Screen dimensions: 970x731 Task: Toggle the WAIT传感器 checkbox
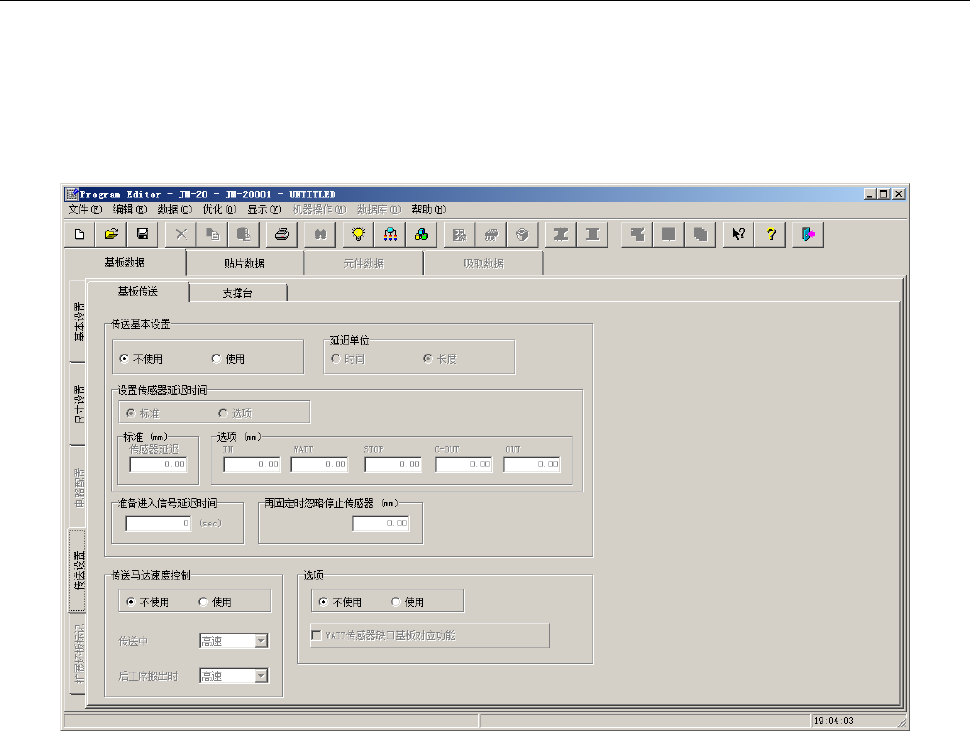pos(317,635)
